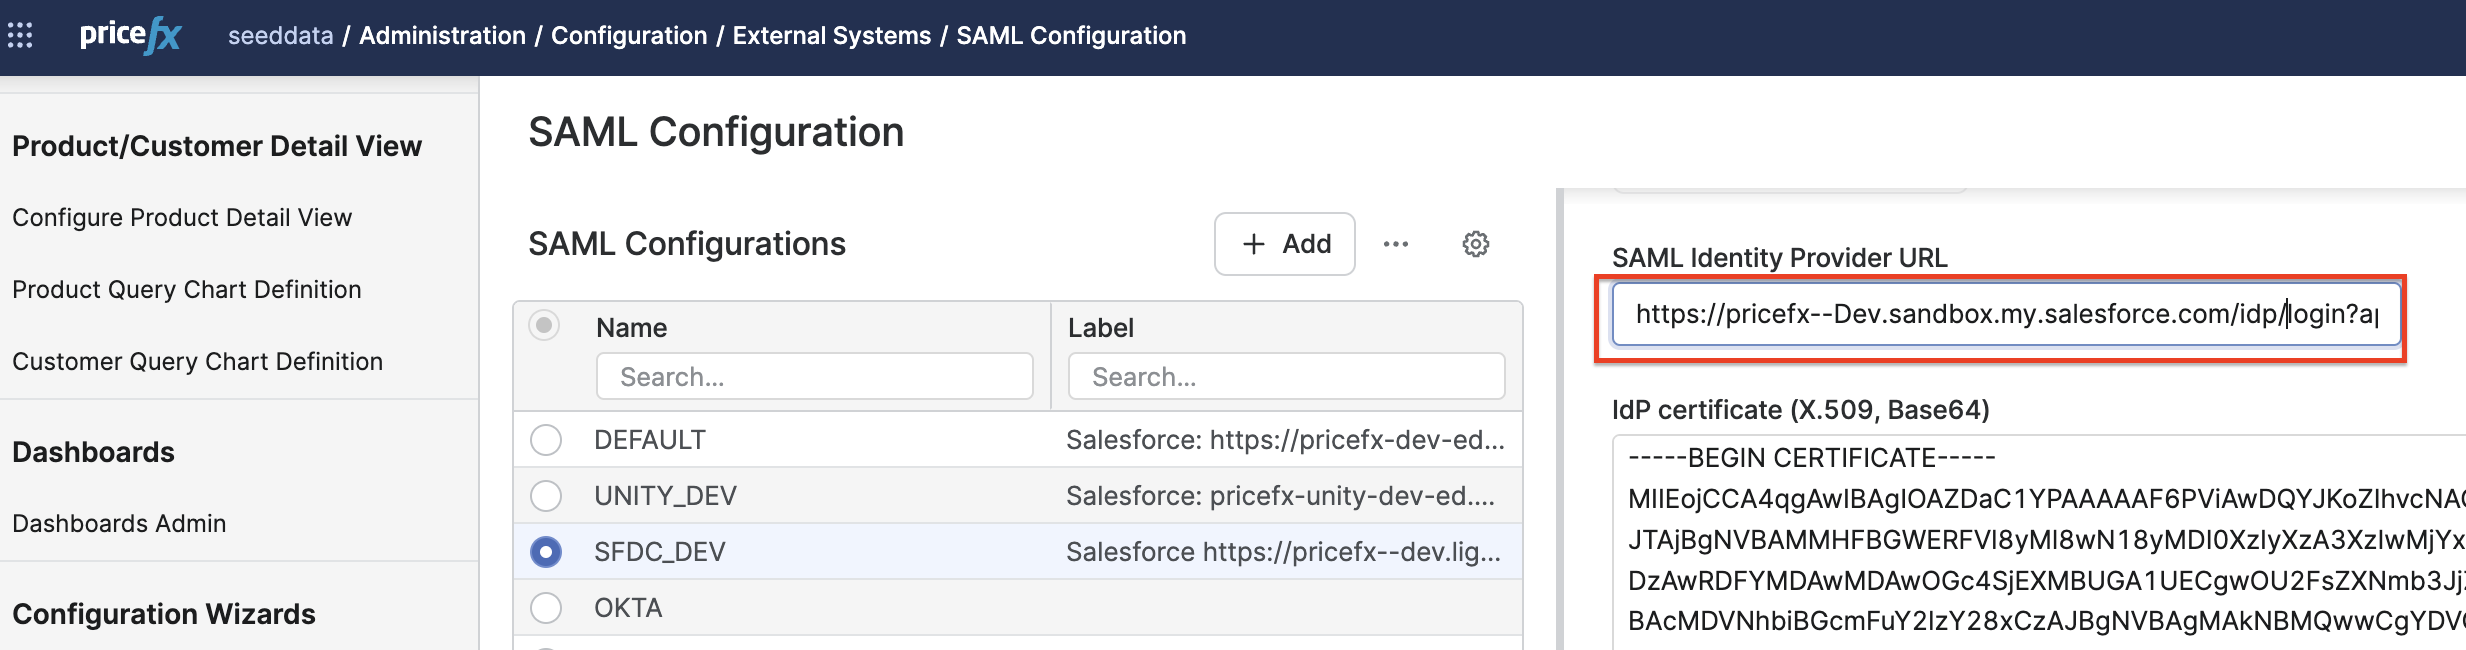Click the header select-all radio button
Viewport: 2466px width, 650px height.
click(x=544, y=326)
